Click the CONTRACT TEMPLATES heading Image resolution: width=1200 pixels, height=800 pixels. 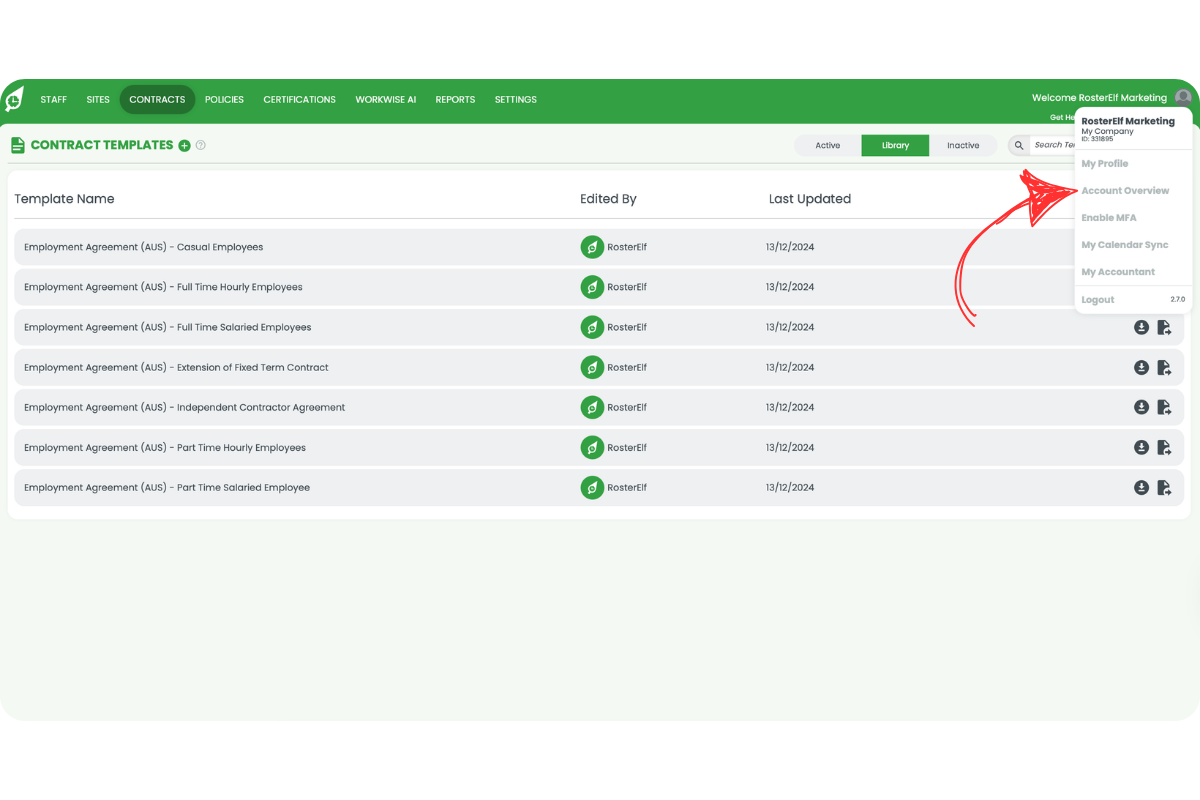pos(102,145)
